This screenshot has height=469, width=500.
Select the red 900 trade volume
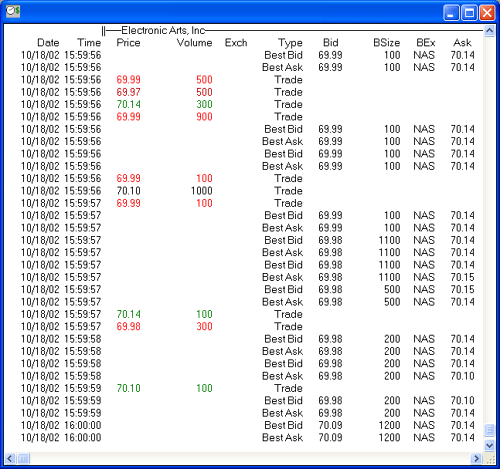(x=204, y=117)
